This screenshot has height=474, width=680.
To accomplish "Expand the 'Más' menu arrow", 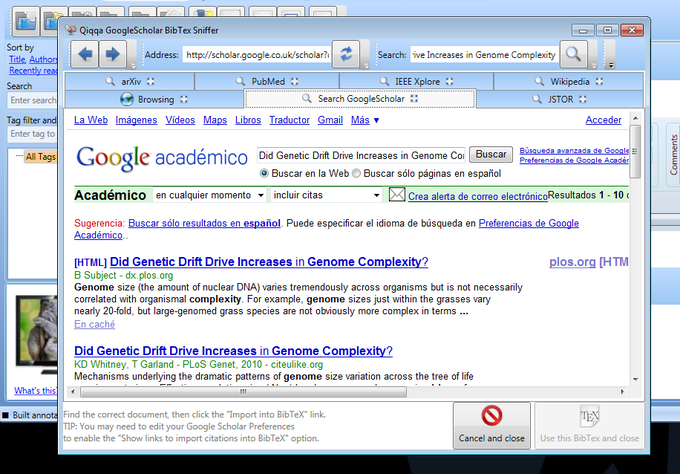I will click(376, 121).
